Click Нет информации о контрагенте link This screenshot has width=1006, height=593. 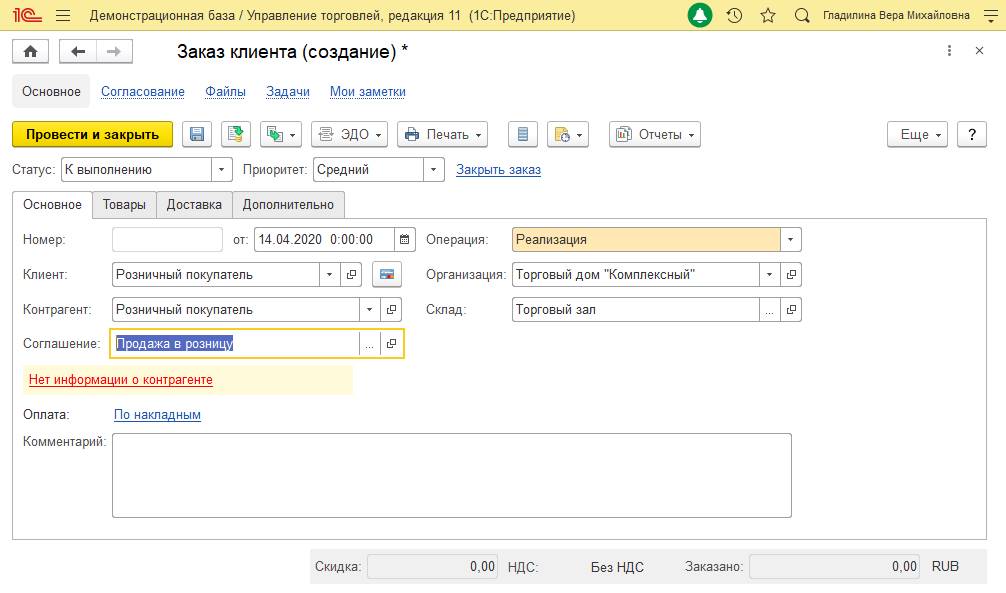[121, 380]
